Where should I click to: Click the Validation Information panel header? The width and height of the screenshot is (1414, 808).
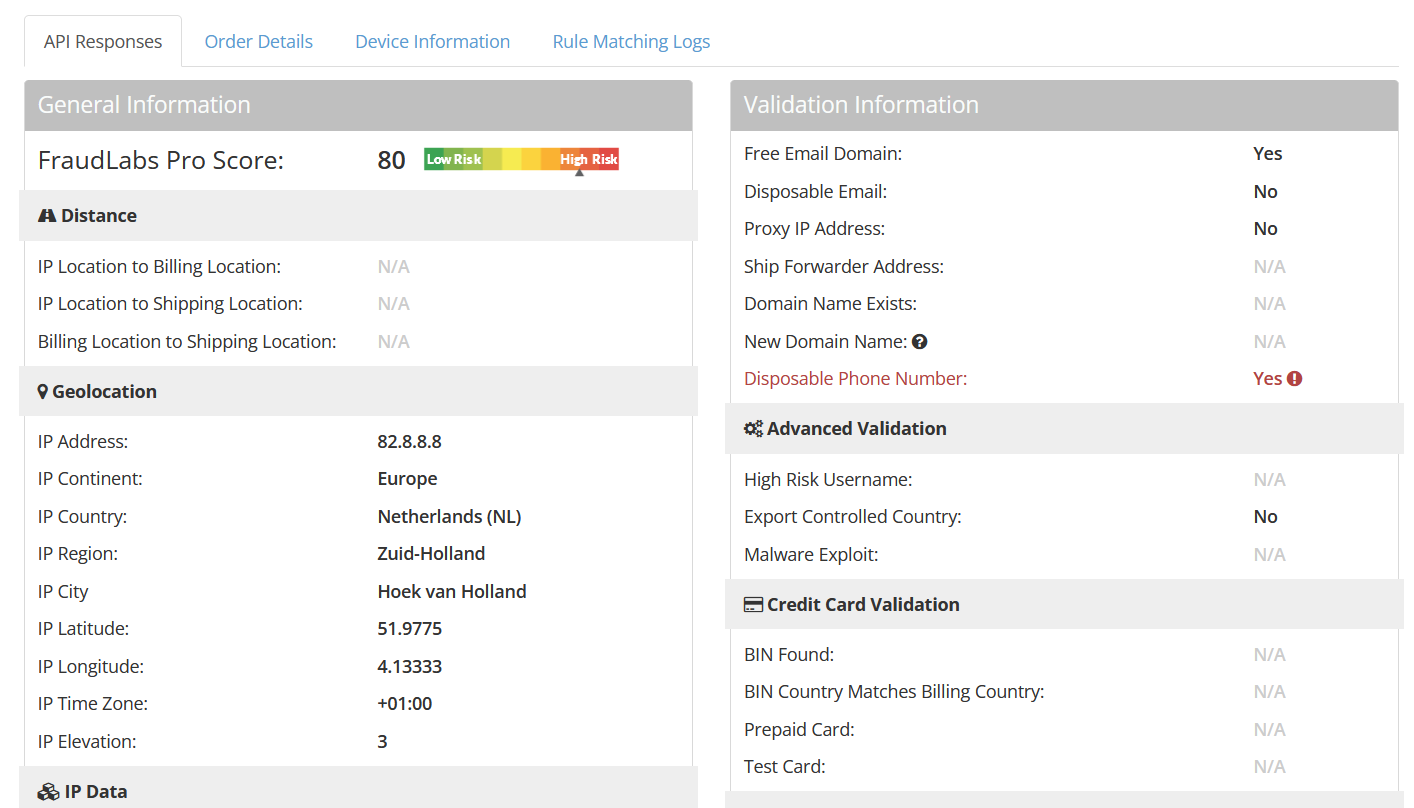click(1064, 105)
